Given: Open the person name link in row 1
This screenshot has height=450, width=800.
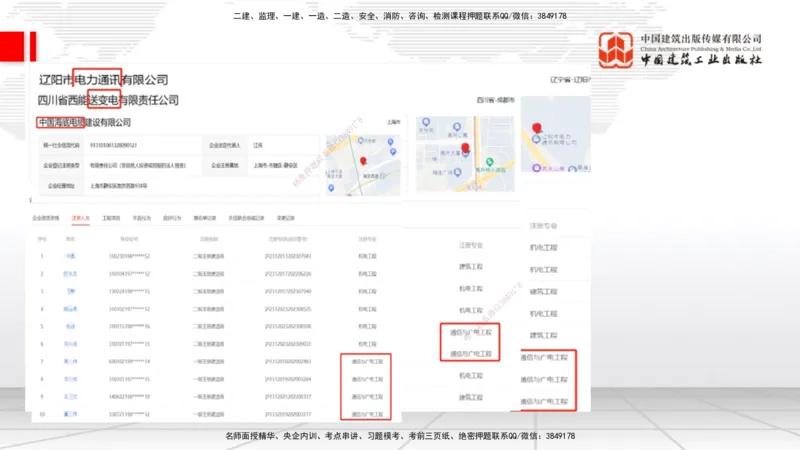Looking at the screenshot, I should point(70,256).
